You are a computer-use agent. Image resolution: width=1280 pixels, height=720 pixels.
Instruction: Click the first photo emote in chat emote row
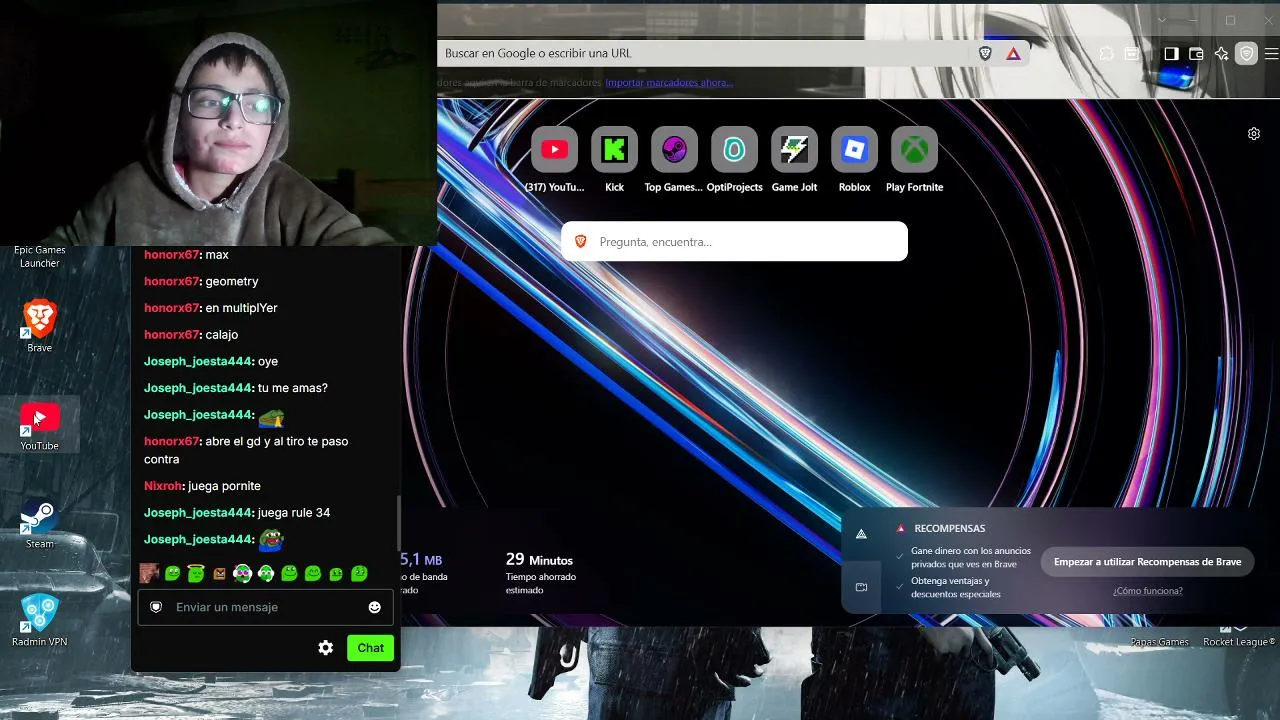click(149, 573)
